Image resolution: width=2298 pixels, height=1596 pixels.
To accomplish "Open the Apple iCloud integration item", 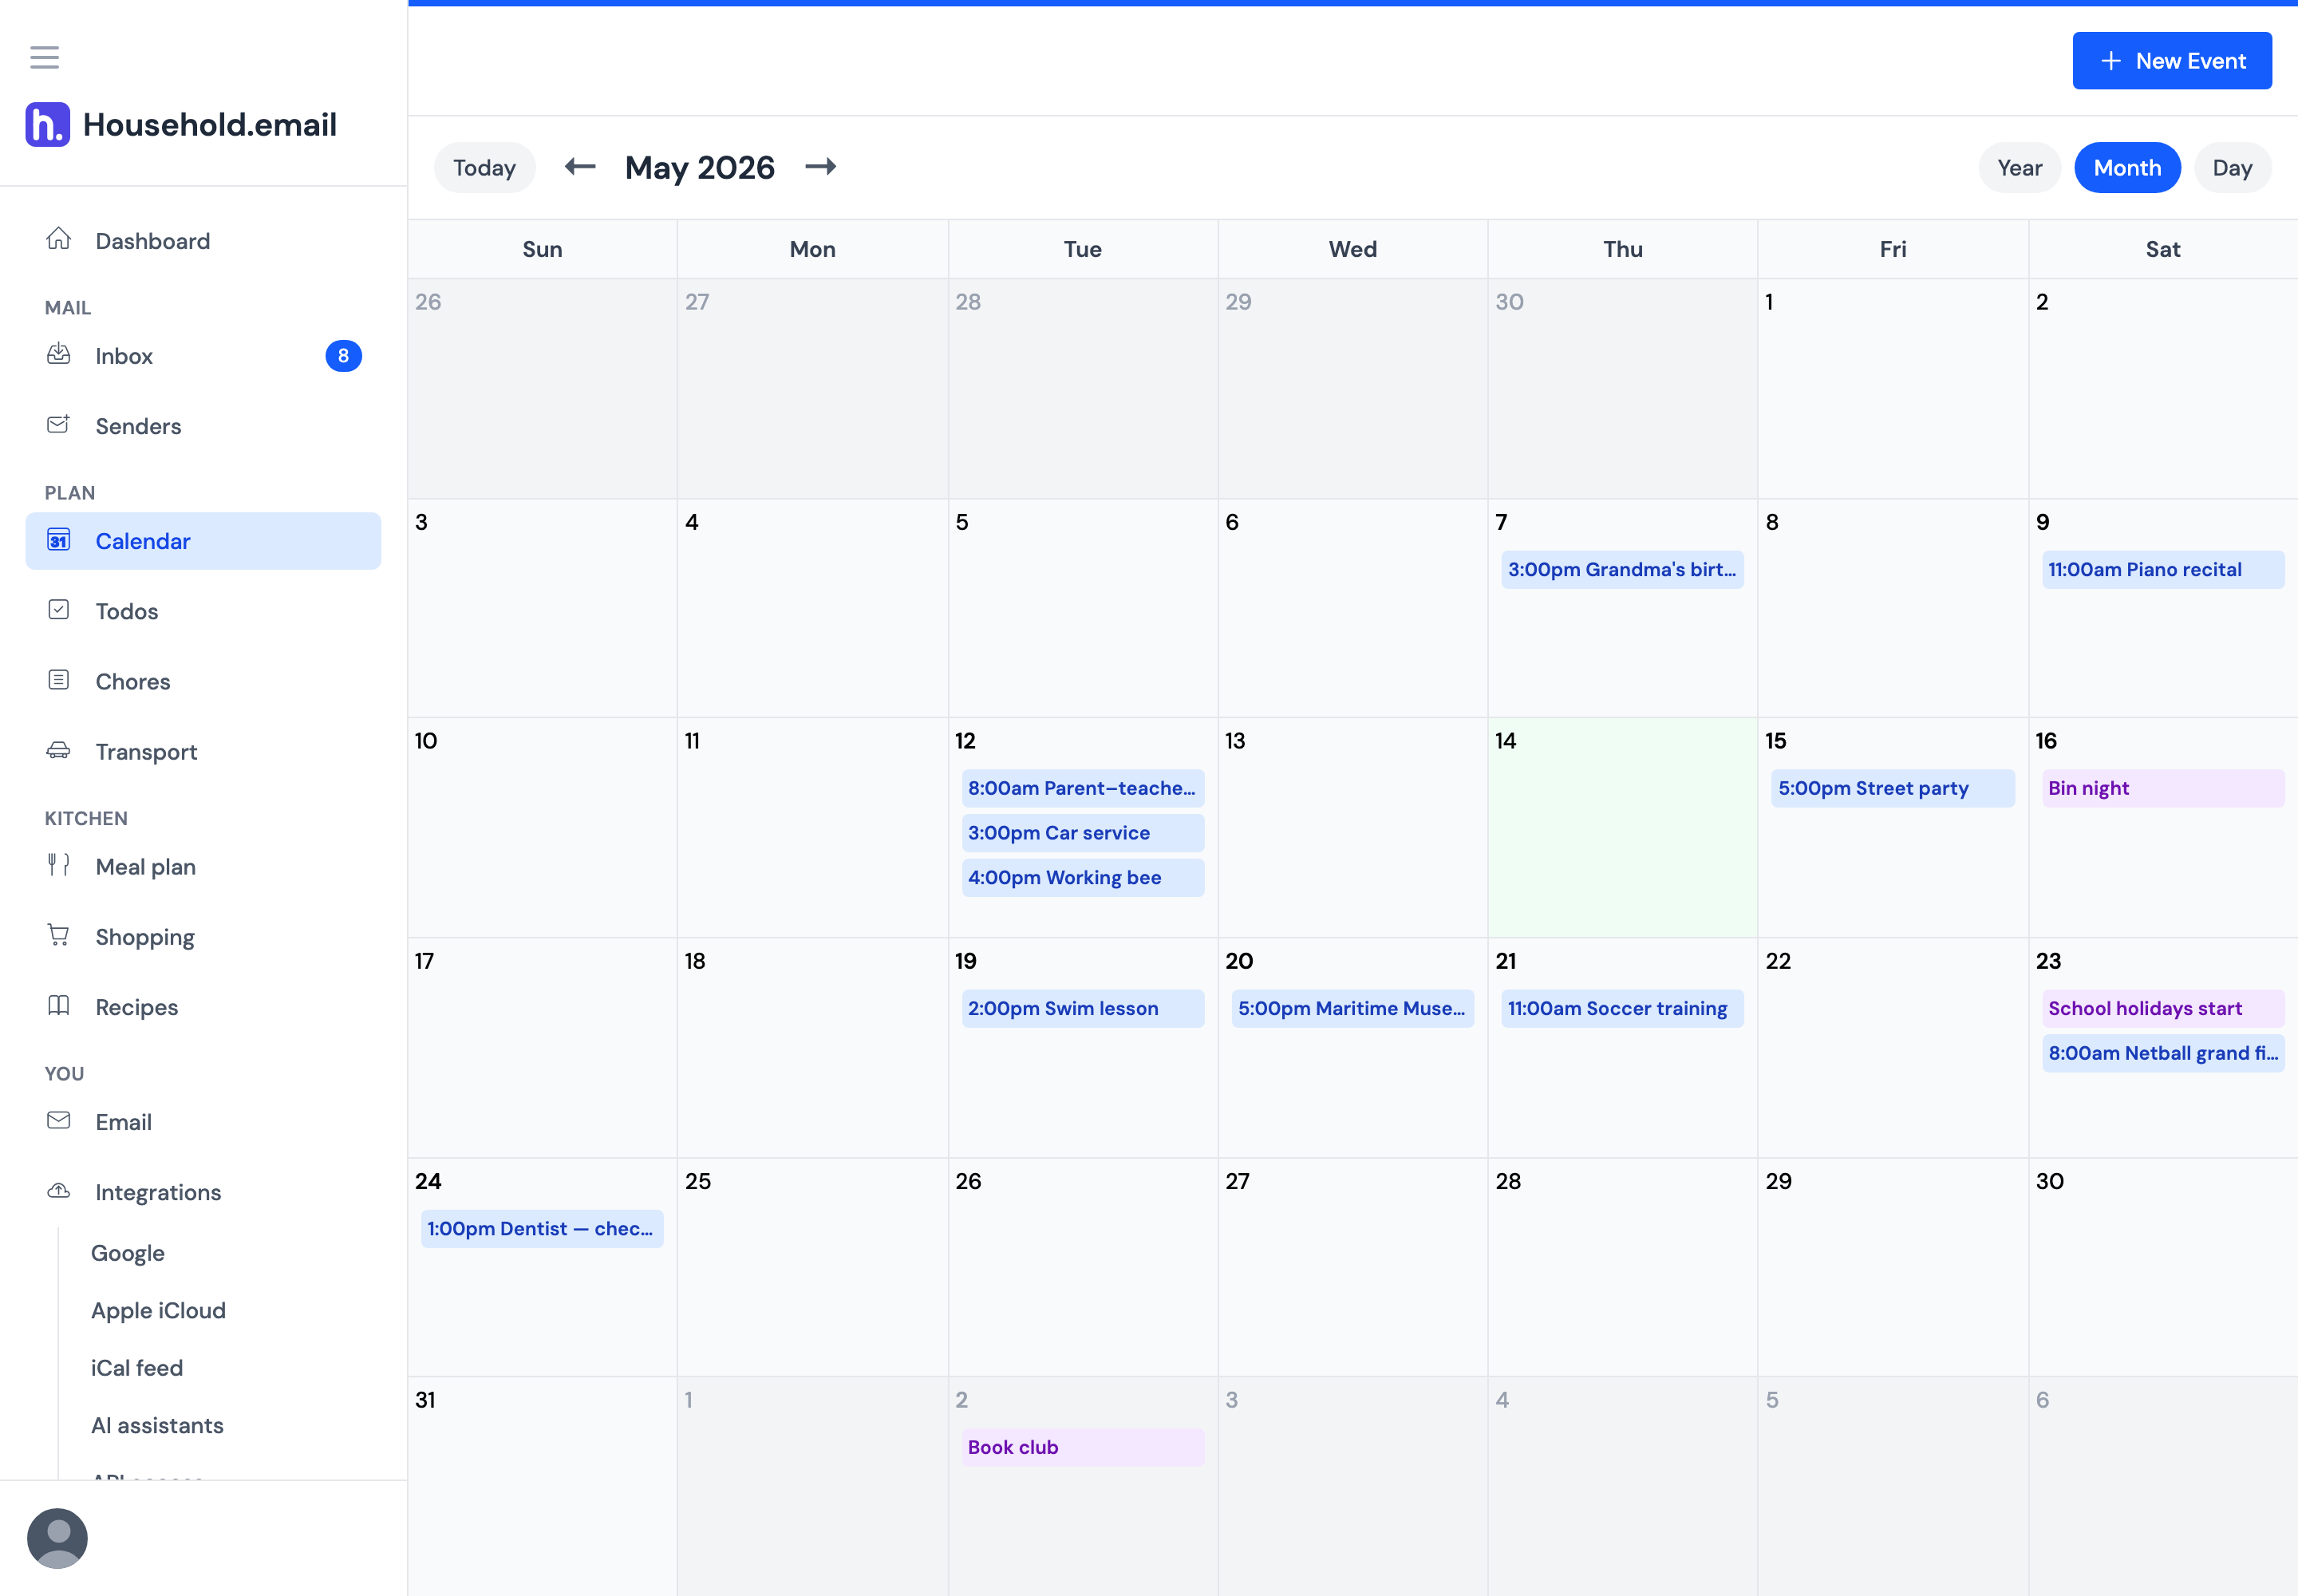I will (158, 1310).
